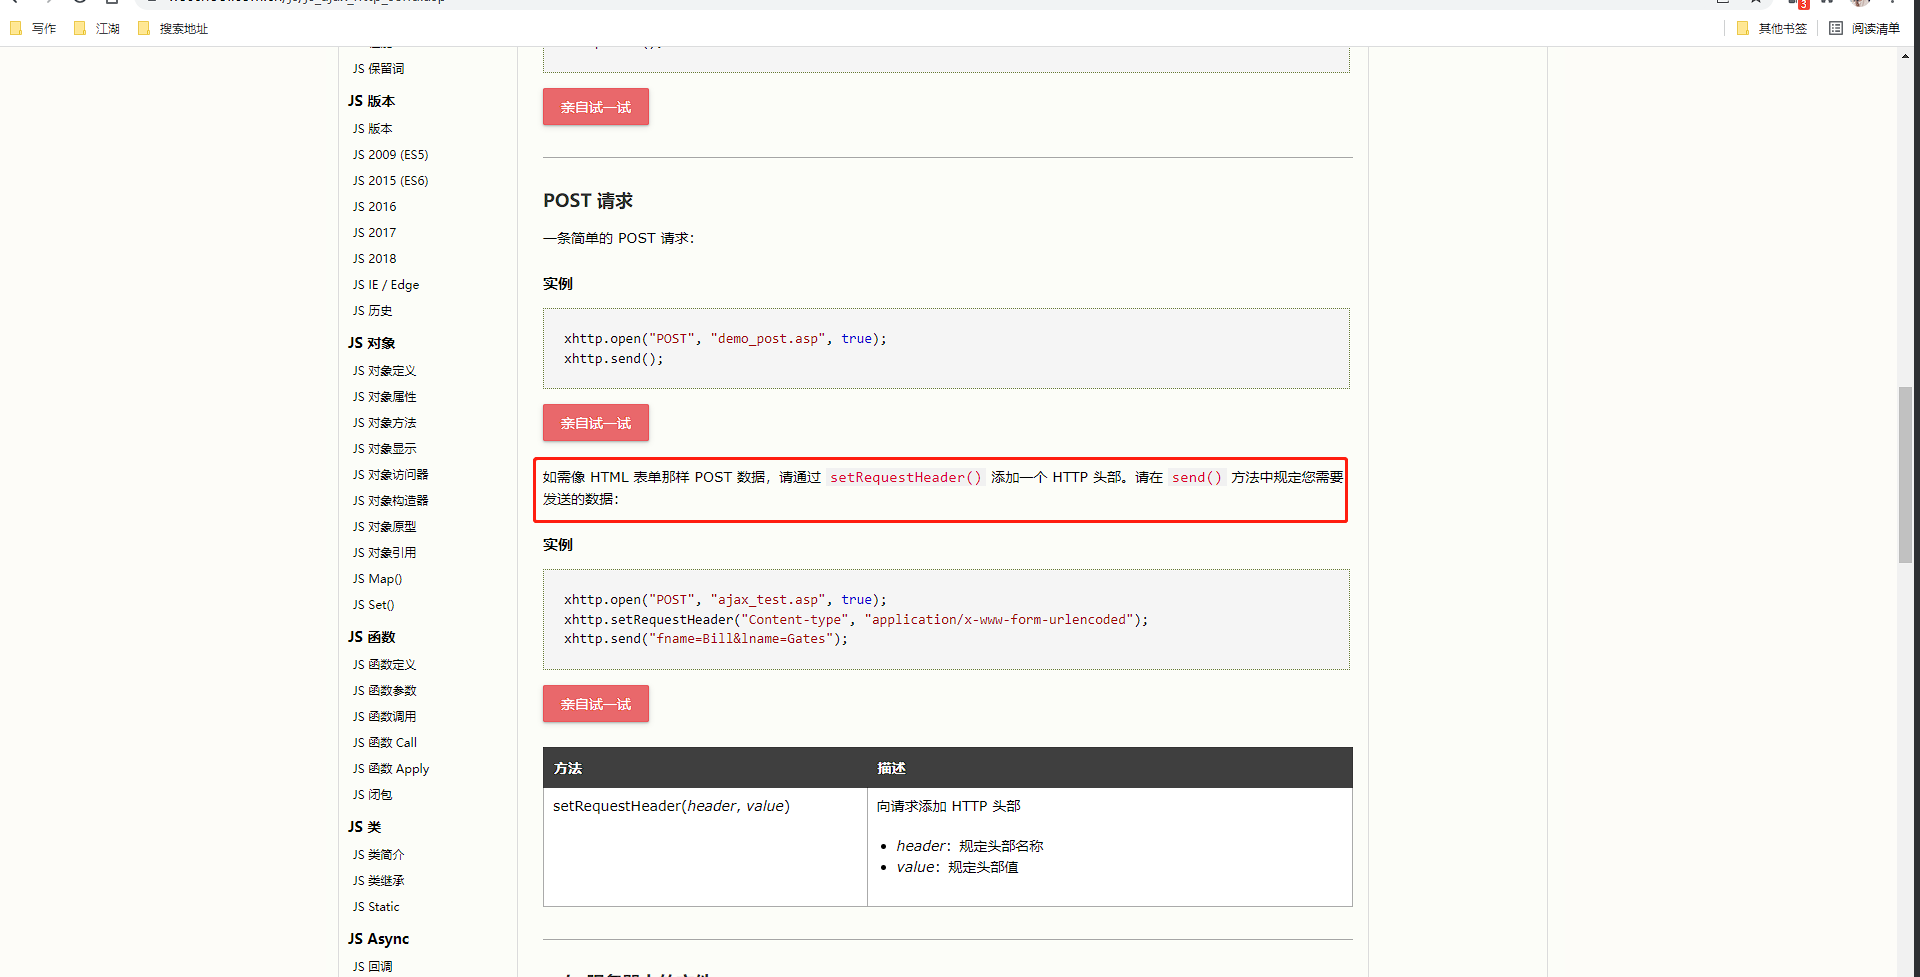This screenshot has width=1920, height=977.
Task: Click the vertical page scrollbar thumb
Action: click(1905, 475)
